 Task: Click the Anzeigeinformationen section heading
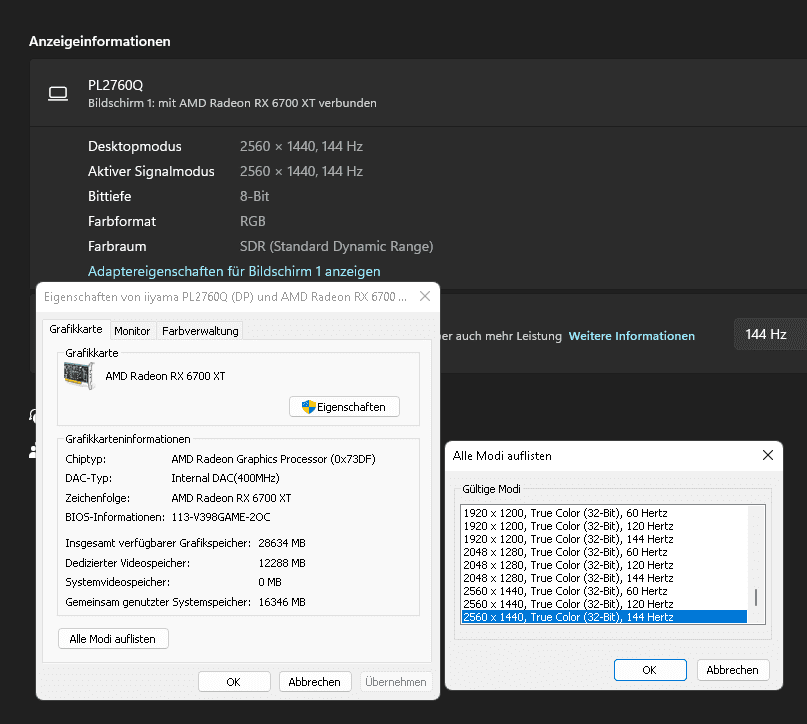coord(100,41)
